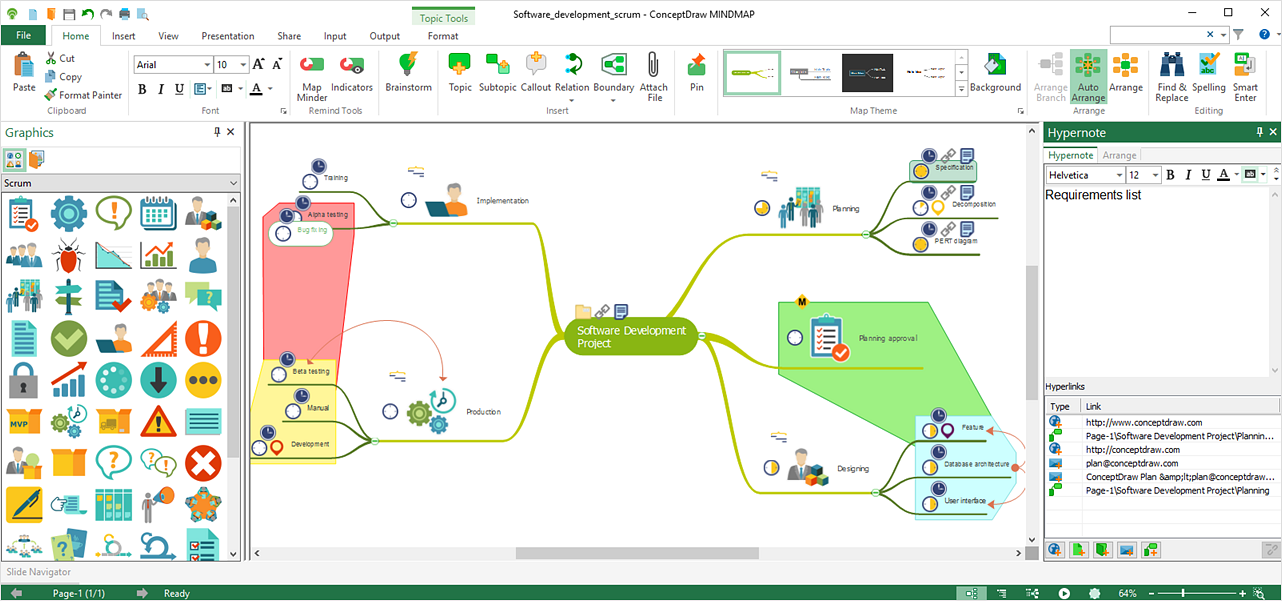Screen dimensions: 1282x601
Task: Print the mind map from quick access toolbar
Action: [125, 14]
